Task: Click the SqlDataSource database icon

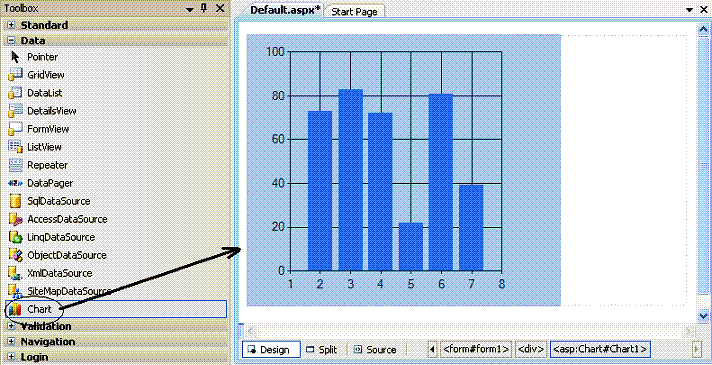Action: point(15,201)
